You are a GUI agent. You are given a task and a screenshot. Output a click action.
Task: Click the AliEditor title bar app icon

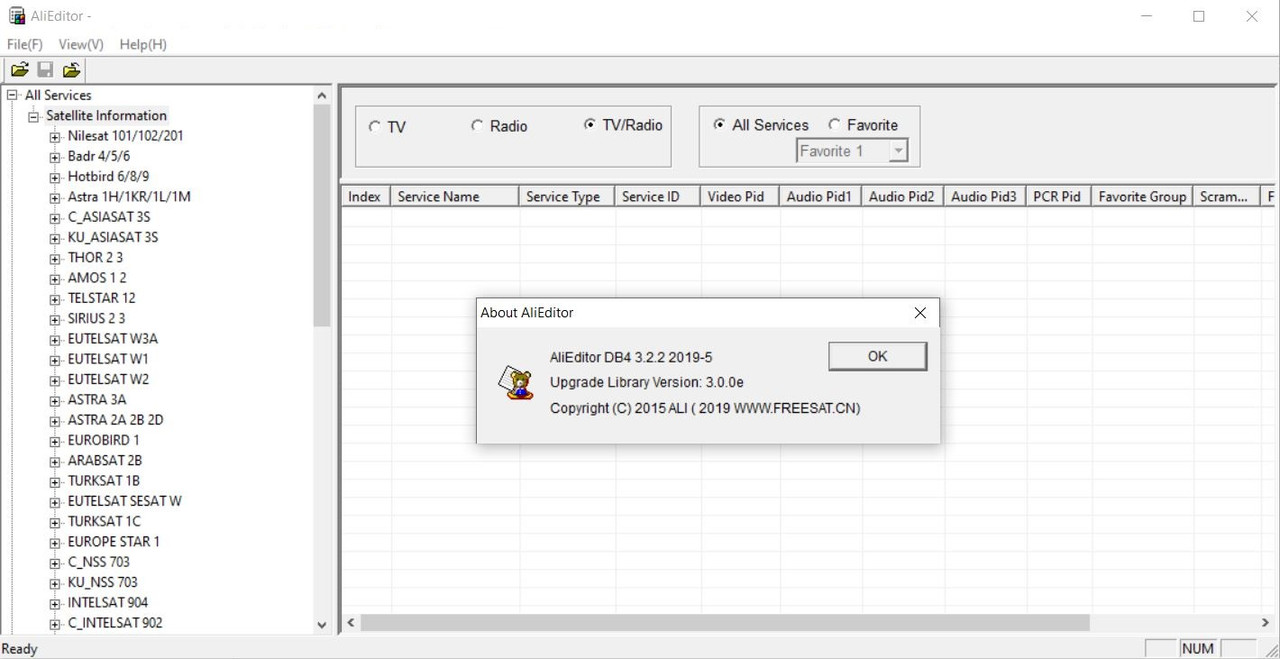click(17, 16)
